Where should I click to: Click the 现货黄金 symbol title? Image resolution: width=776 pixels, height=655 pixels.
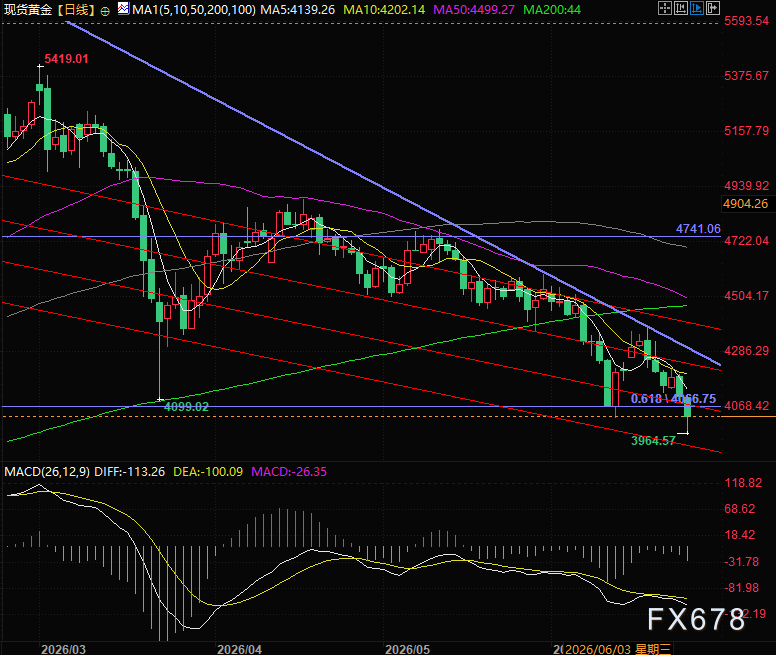click(28, 10)
